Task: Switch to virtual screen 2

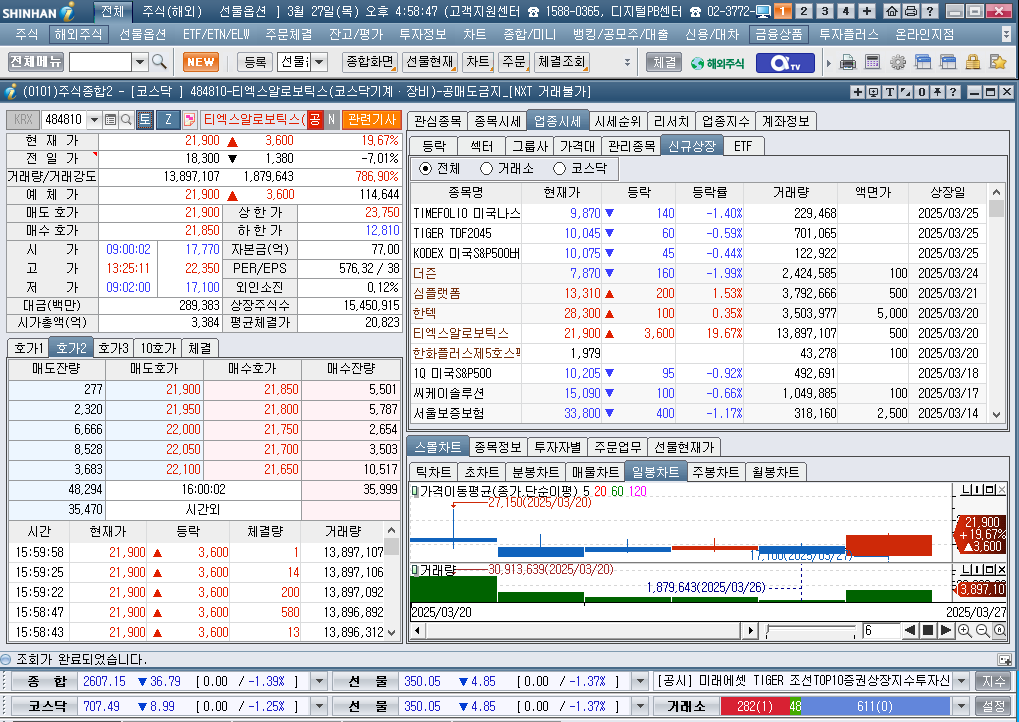Action: pyautogui.click(x=804, y=11)
